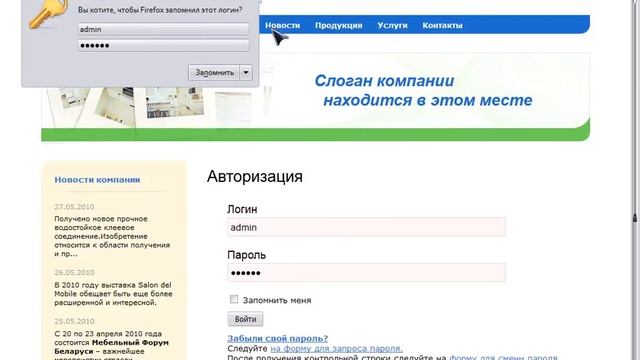Open the форму для запроса пароля link

(x=336, y=349)
